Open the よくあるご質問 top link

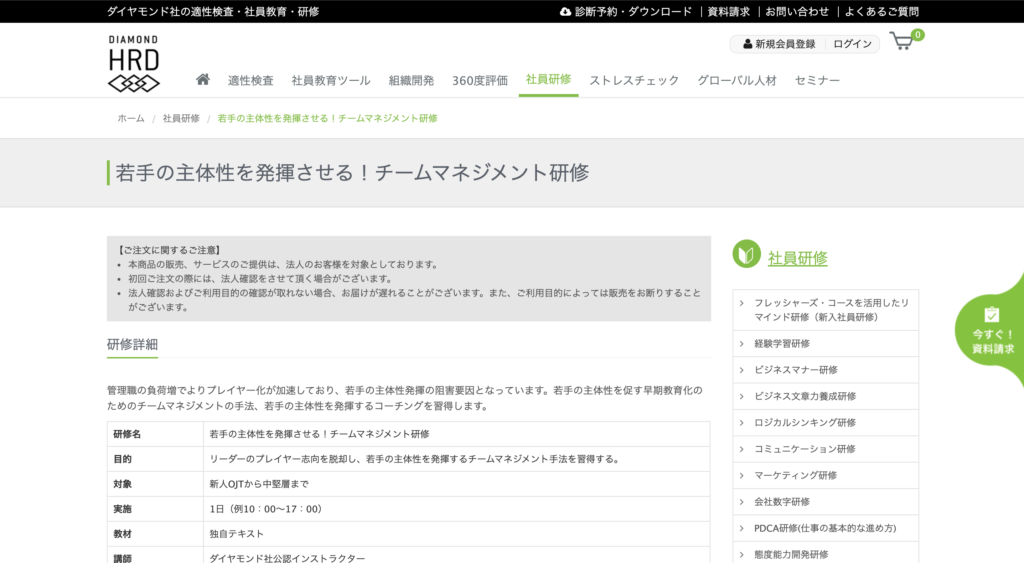tap(880, 12)
